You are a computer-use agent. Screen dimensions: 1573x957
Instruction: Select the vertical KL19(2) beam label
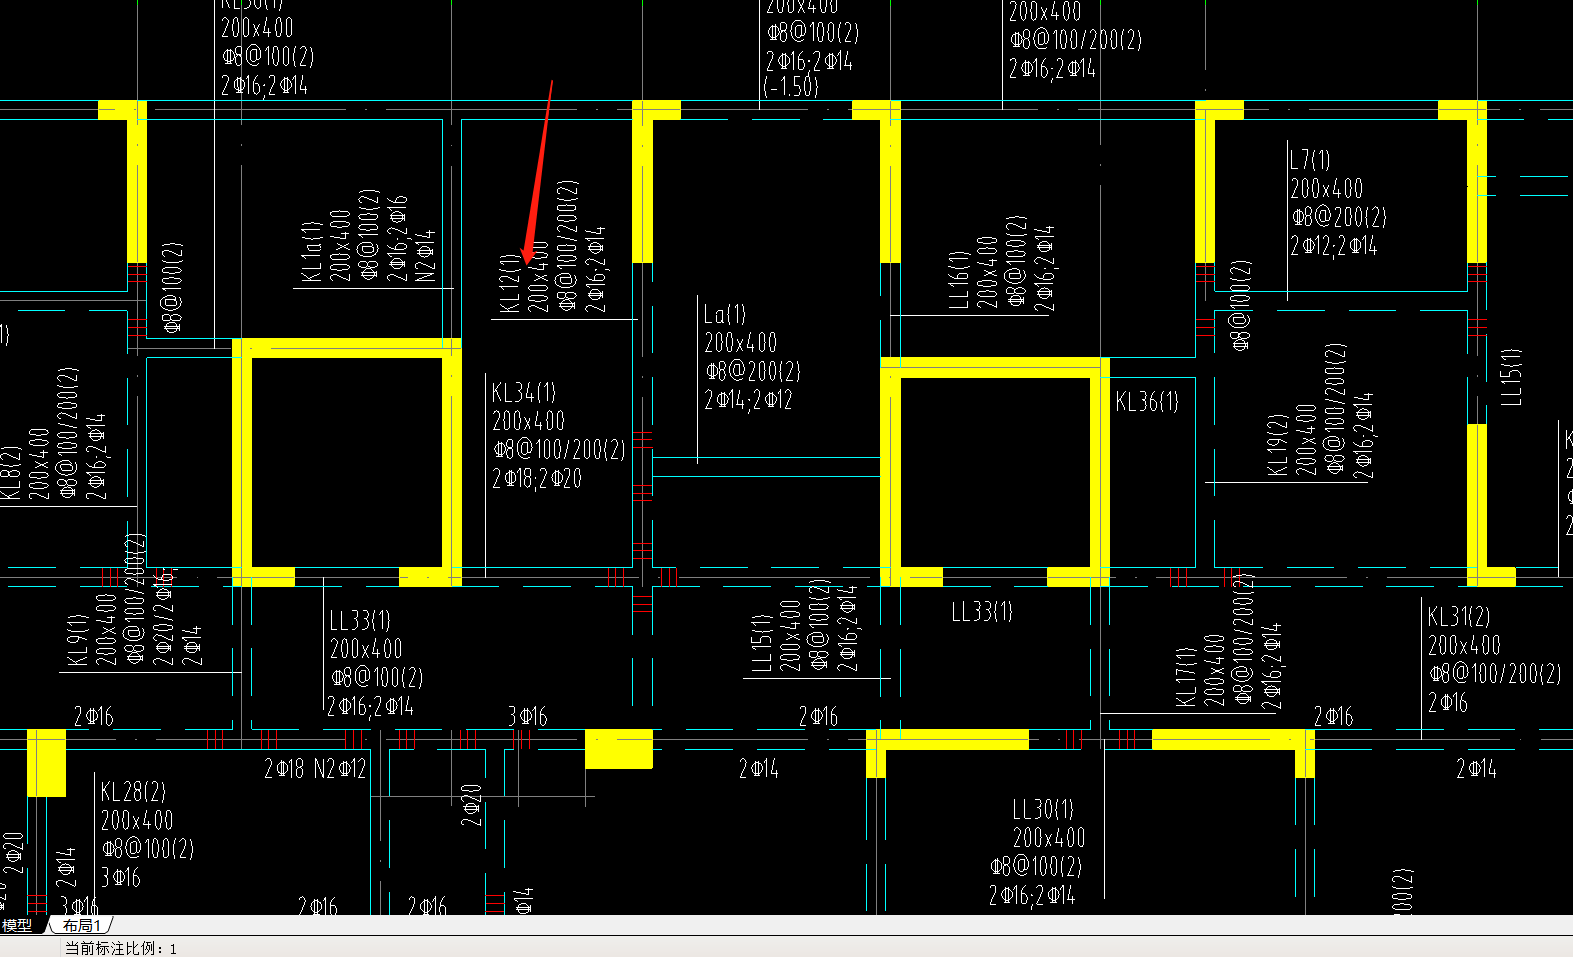pyautogui.click(x=1277, y=444)
